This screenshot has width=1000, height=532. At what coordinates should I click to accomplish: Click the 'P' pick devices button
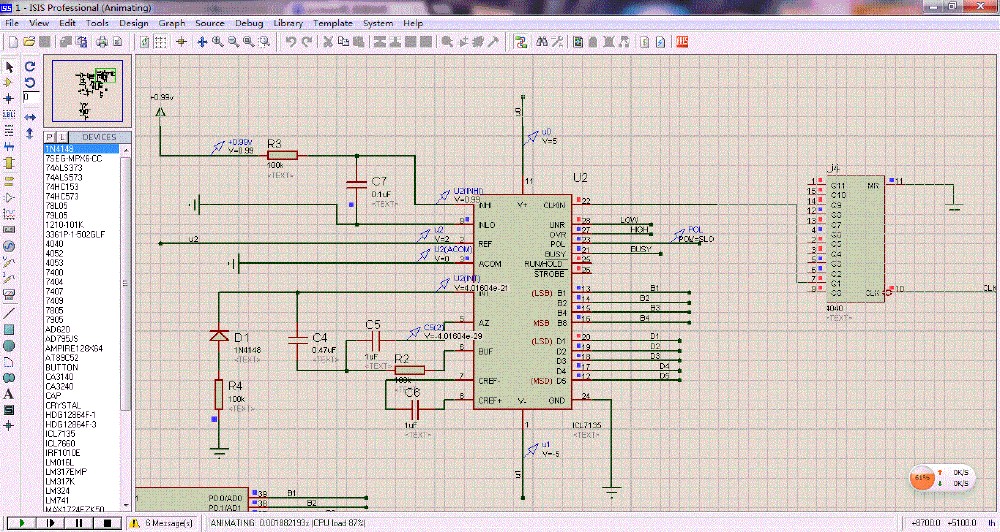[x=50, y=137]
